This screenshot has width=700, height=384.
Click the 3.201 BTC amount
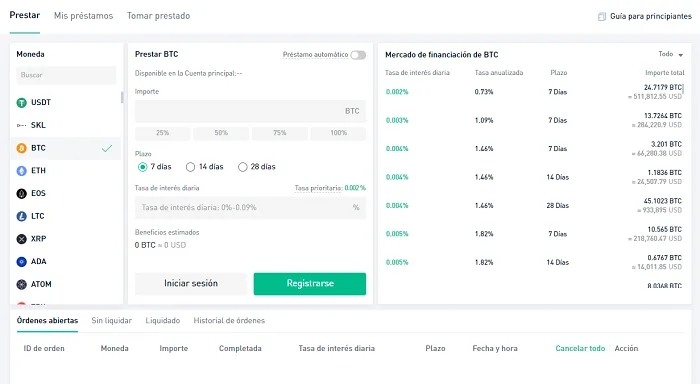pyautogui.click(x=666, y=144)
